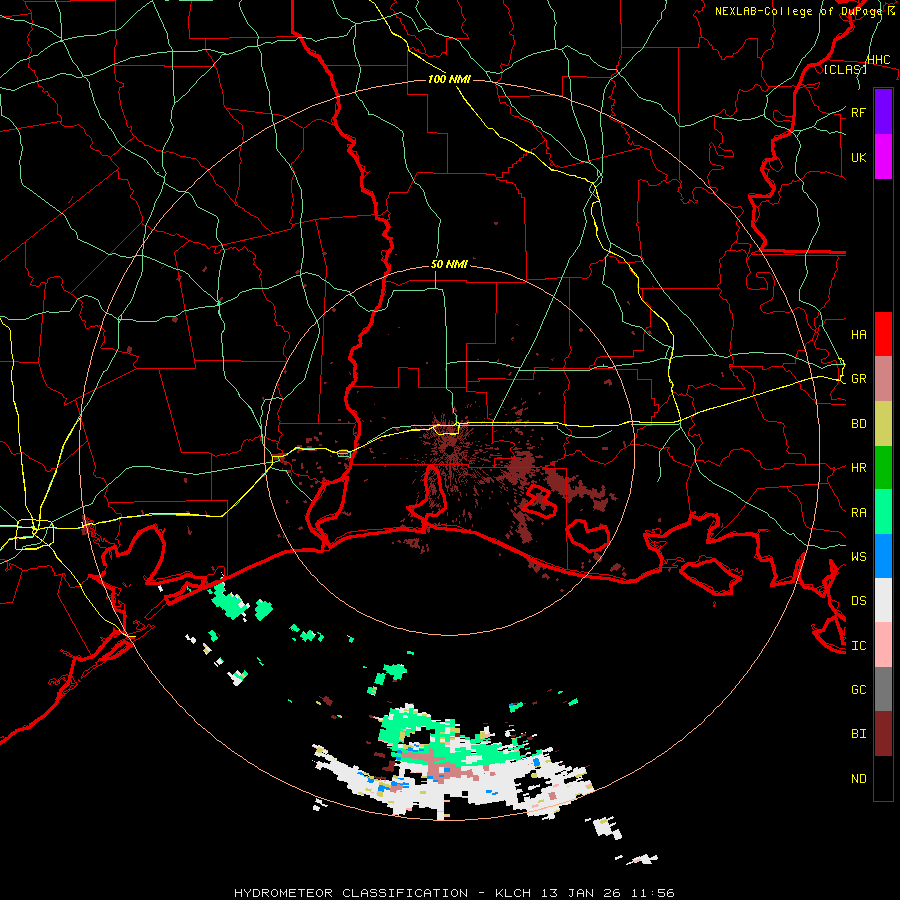Click the UK legend label
Screen dimensions: 900x900
coord(858,157)
